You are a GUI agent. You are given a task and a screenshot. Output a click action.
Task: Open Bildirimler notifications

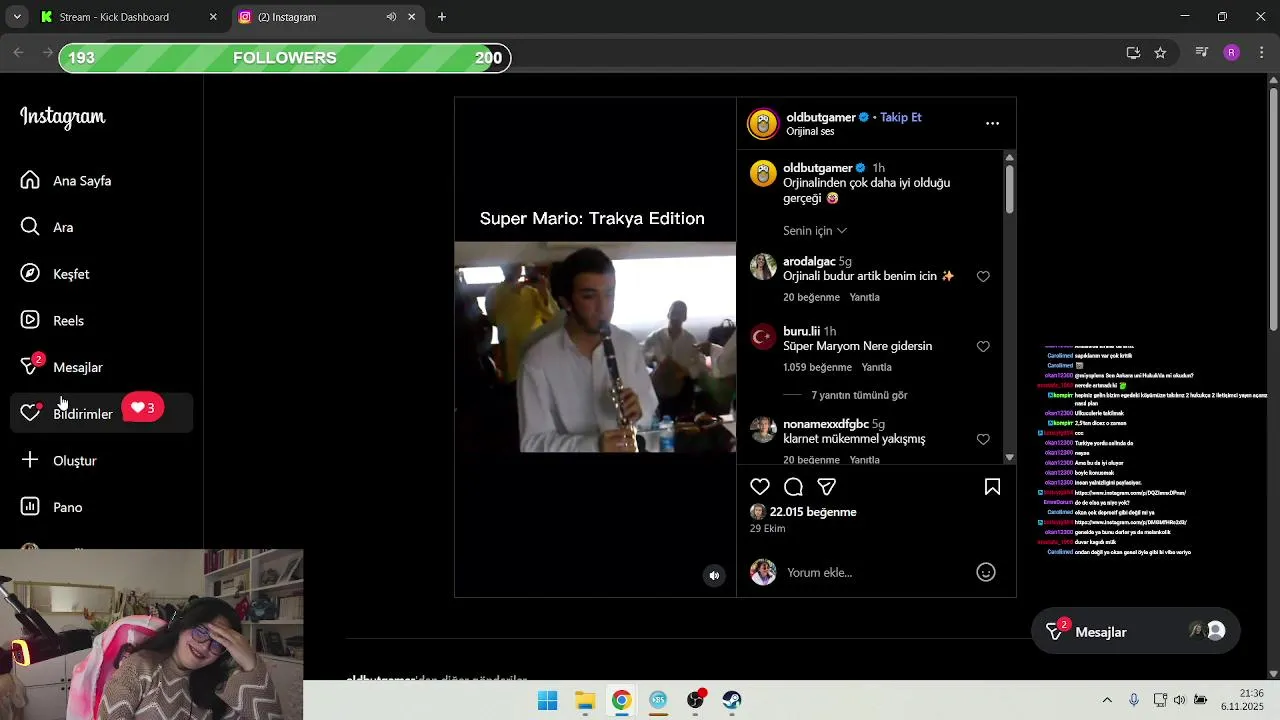click(x=101, y=414)
